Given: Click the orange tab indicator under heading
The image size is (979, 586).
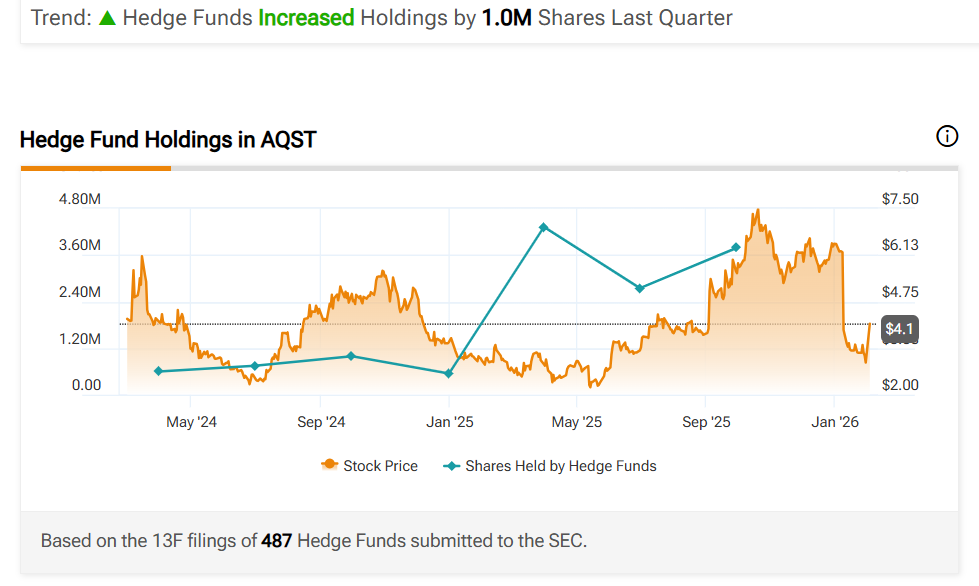Looking at the screenshot, I should coord(96,168).
